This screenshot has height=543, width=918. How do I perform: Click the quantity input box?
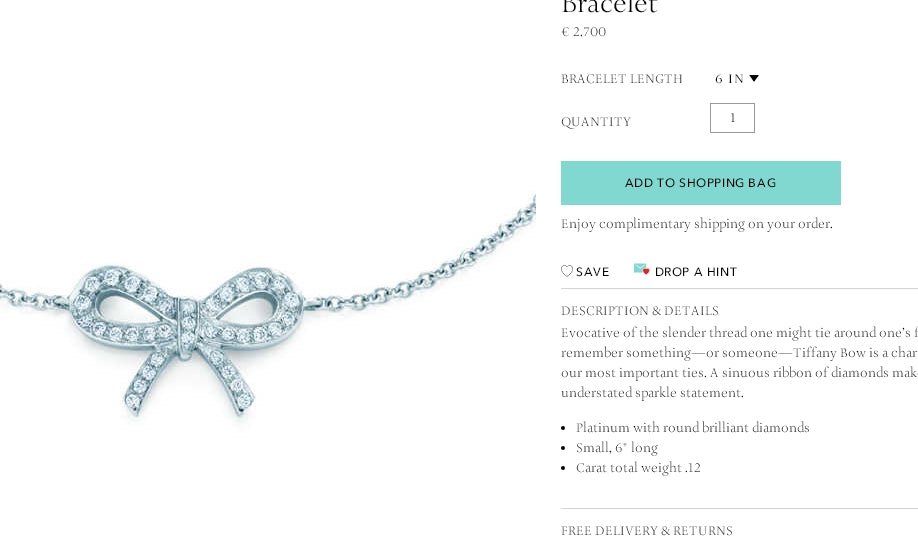tap(732, 118)
